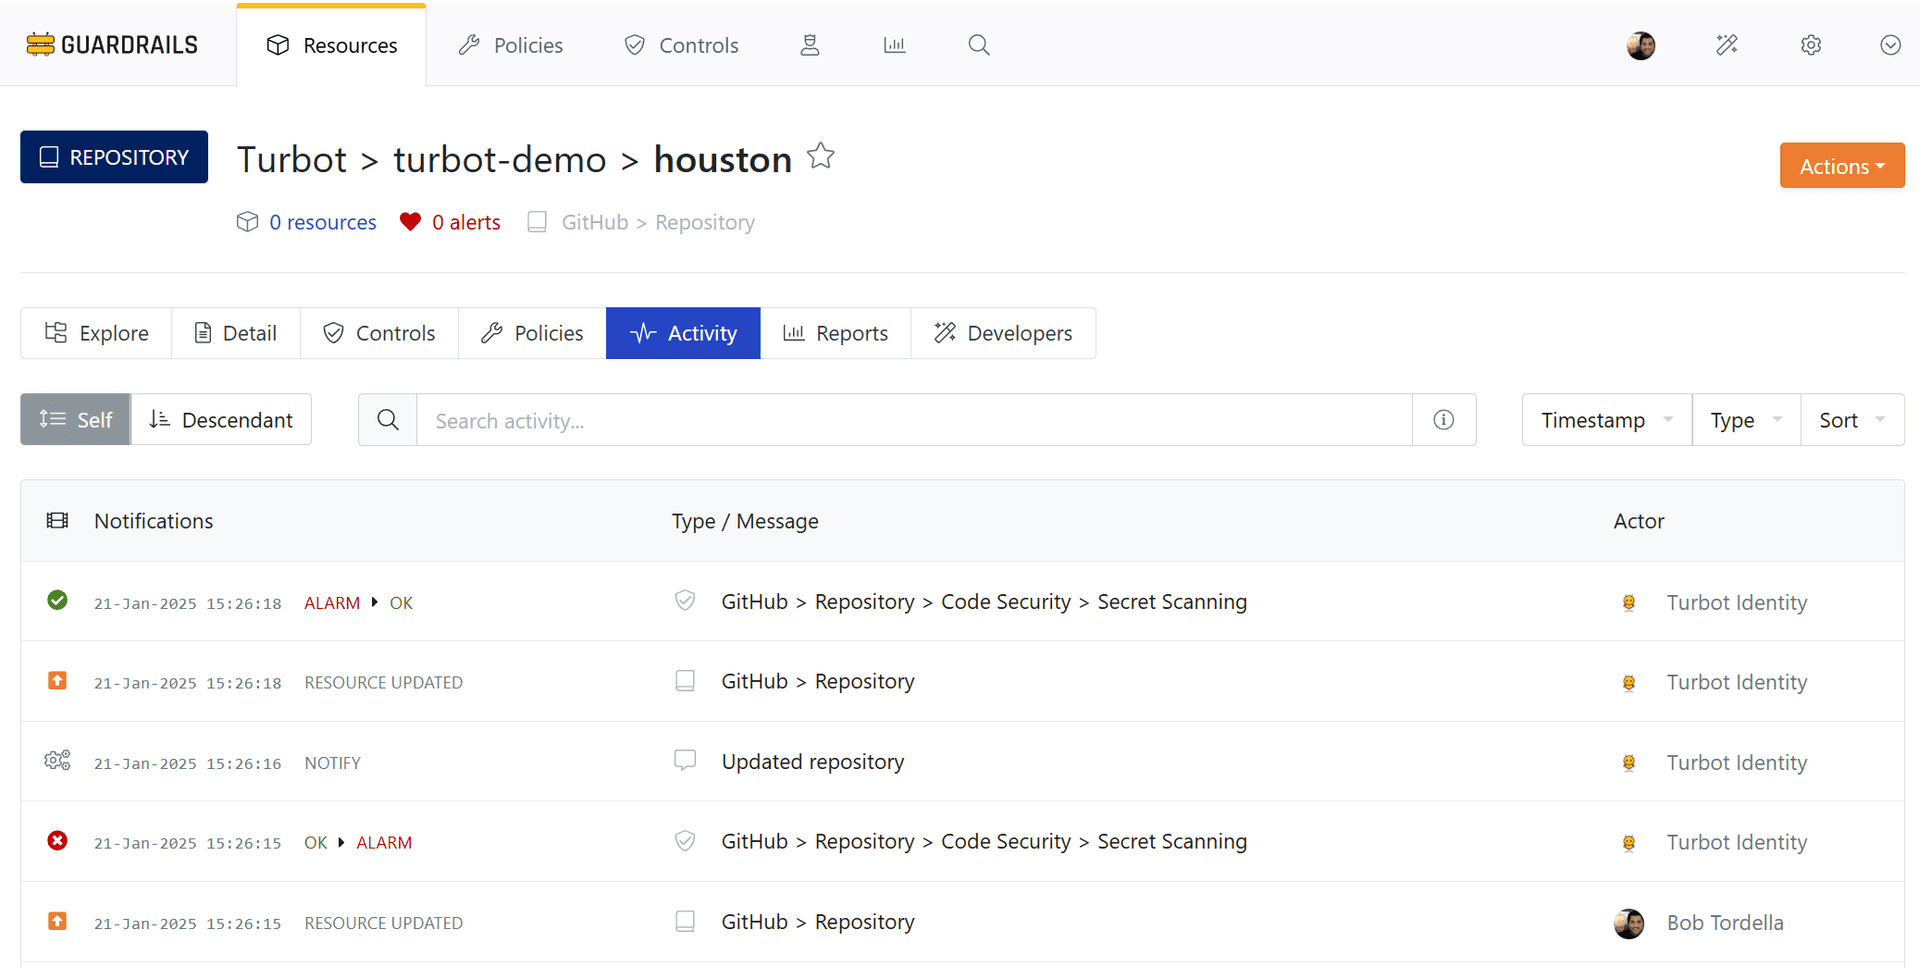The width and height of the screenshot is (1920, 968).
Task: Open the settings gear in the top bar
Action: [x=1810, y=44]
